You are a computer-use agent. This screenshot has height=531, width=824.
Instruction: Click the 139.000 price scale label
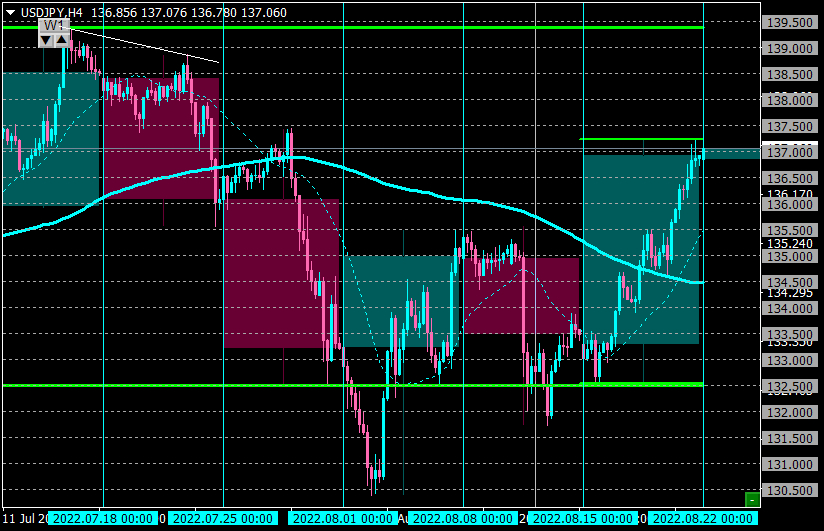790,48
